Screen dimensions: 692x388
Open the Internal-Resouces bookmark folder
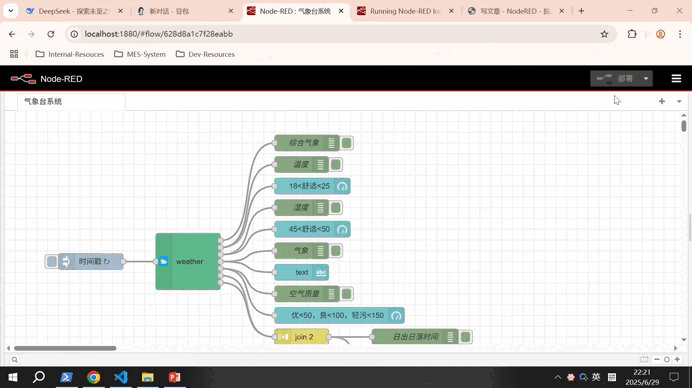tap(70, 54)
